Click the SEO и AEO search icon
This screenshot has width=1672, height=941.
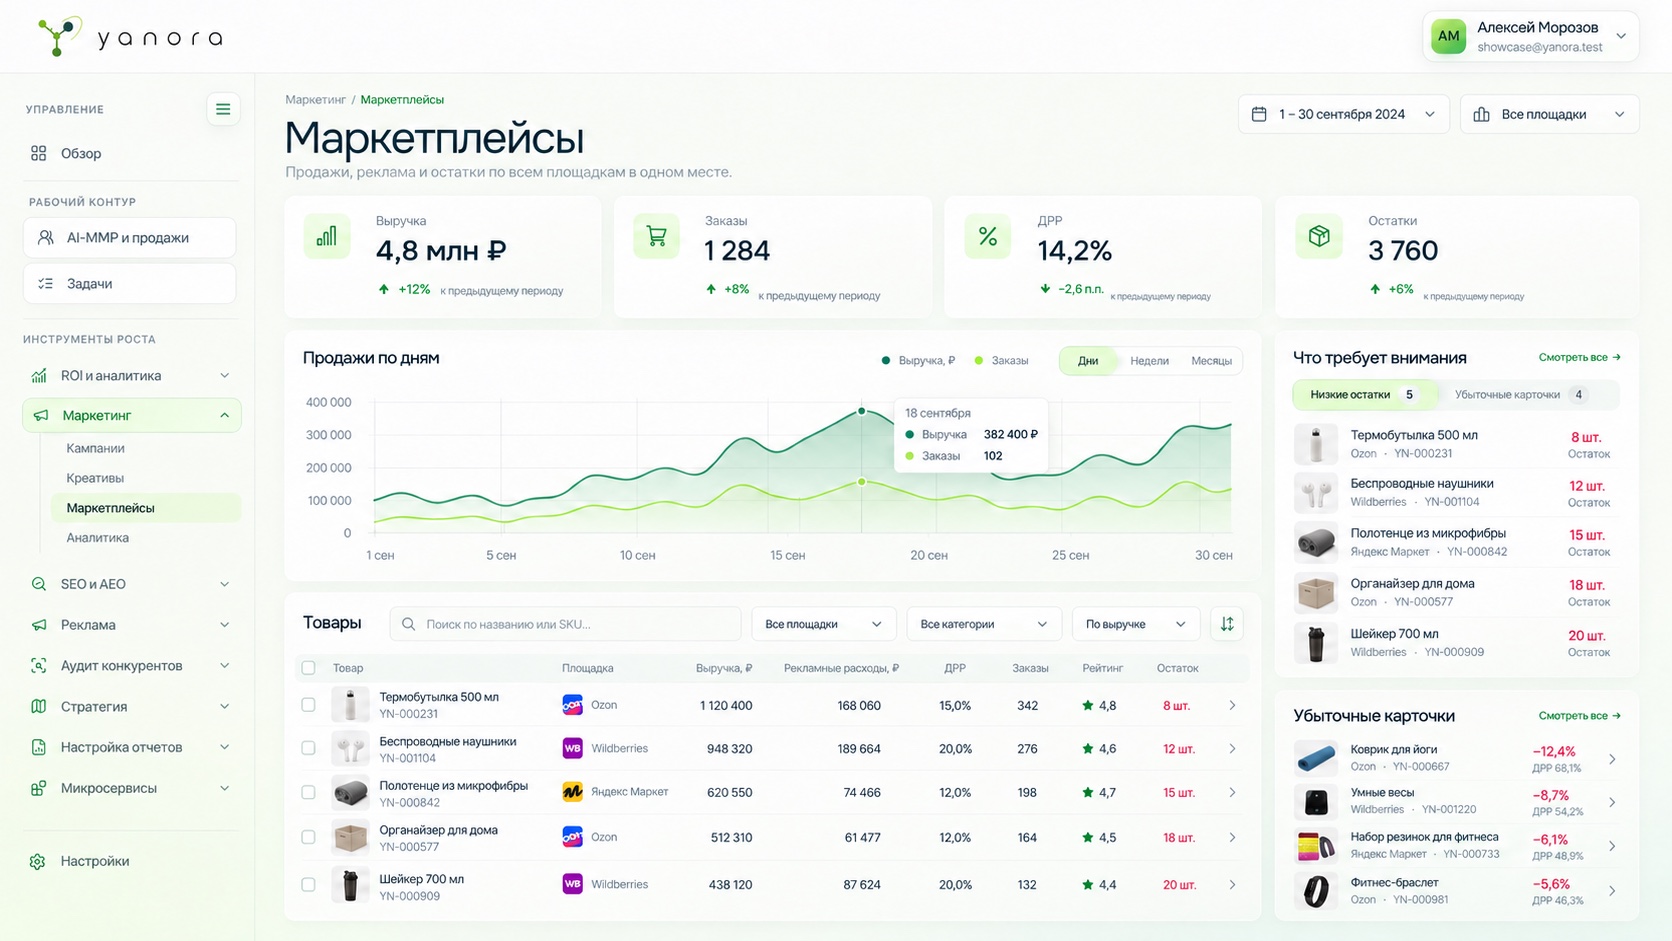coord(39,584)
